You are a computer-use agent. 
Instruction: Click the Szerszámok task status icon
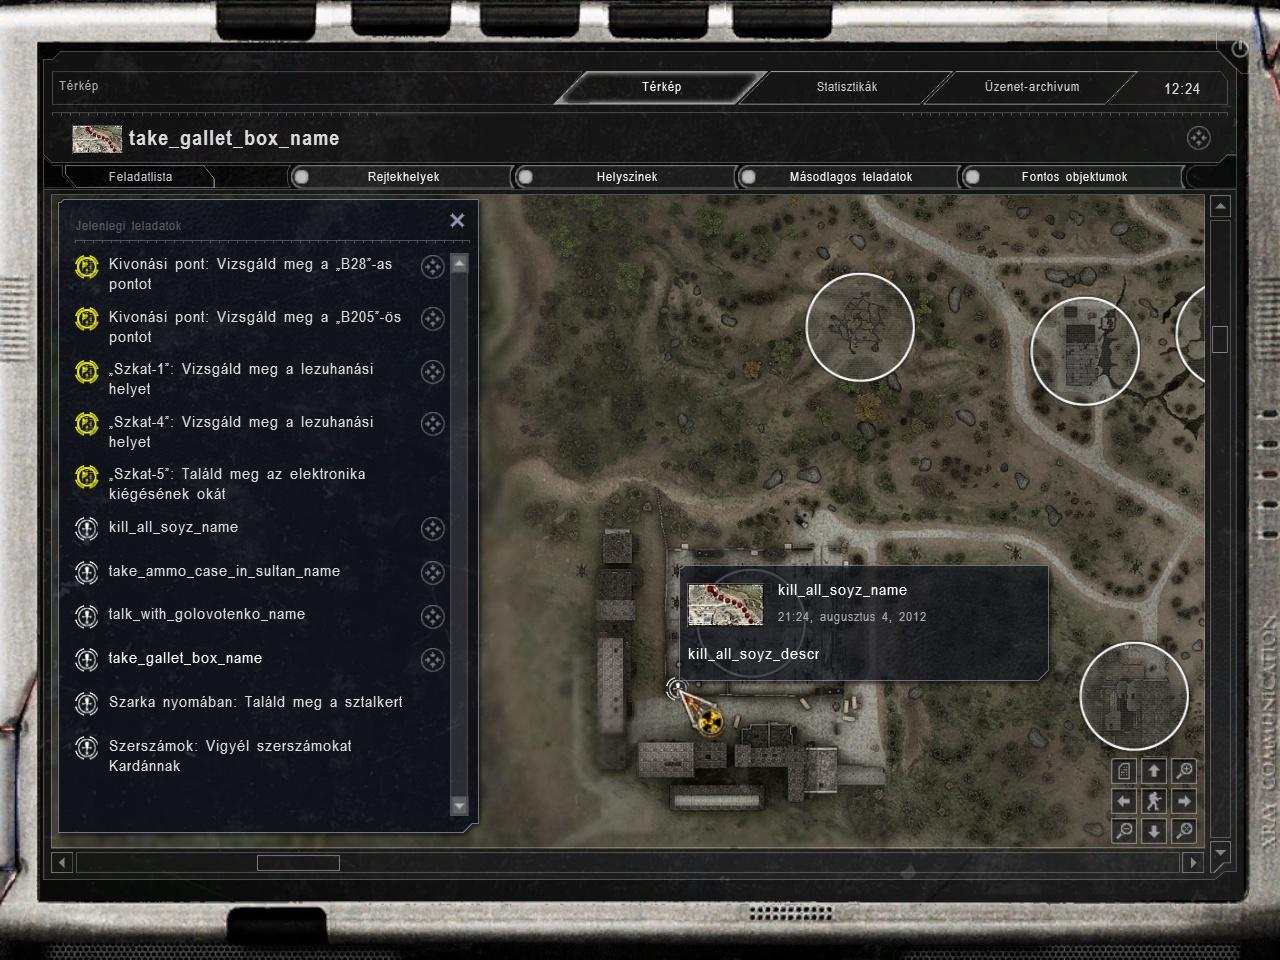(87, 748)
